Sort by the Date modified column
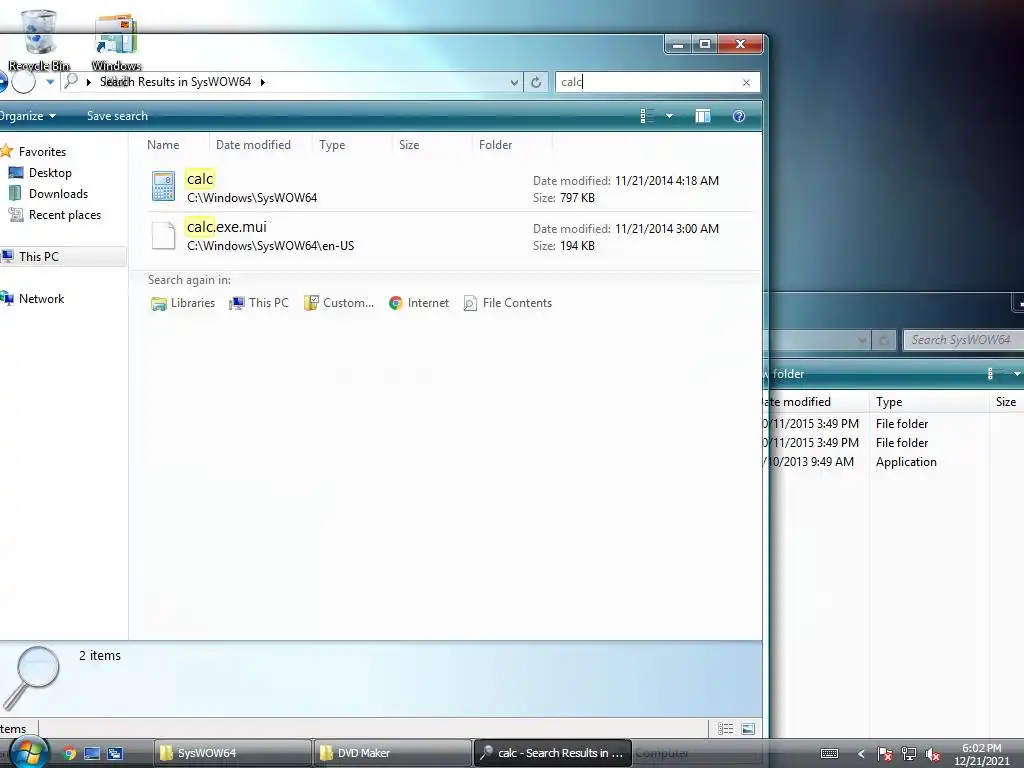 253,145
